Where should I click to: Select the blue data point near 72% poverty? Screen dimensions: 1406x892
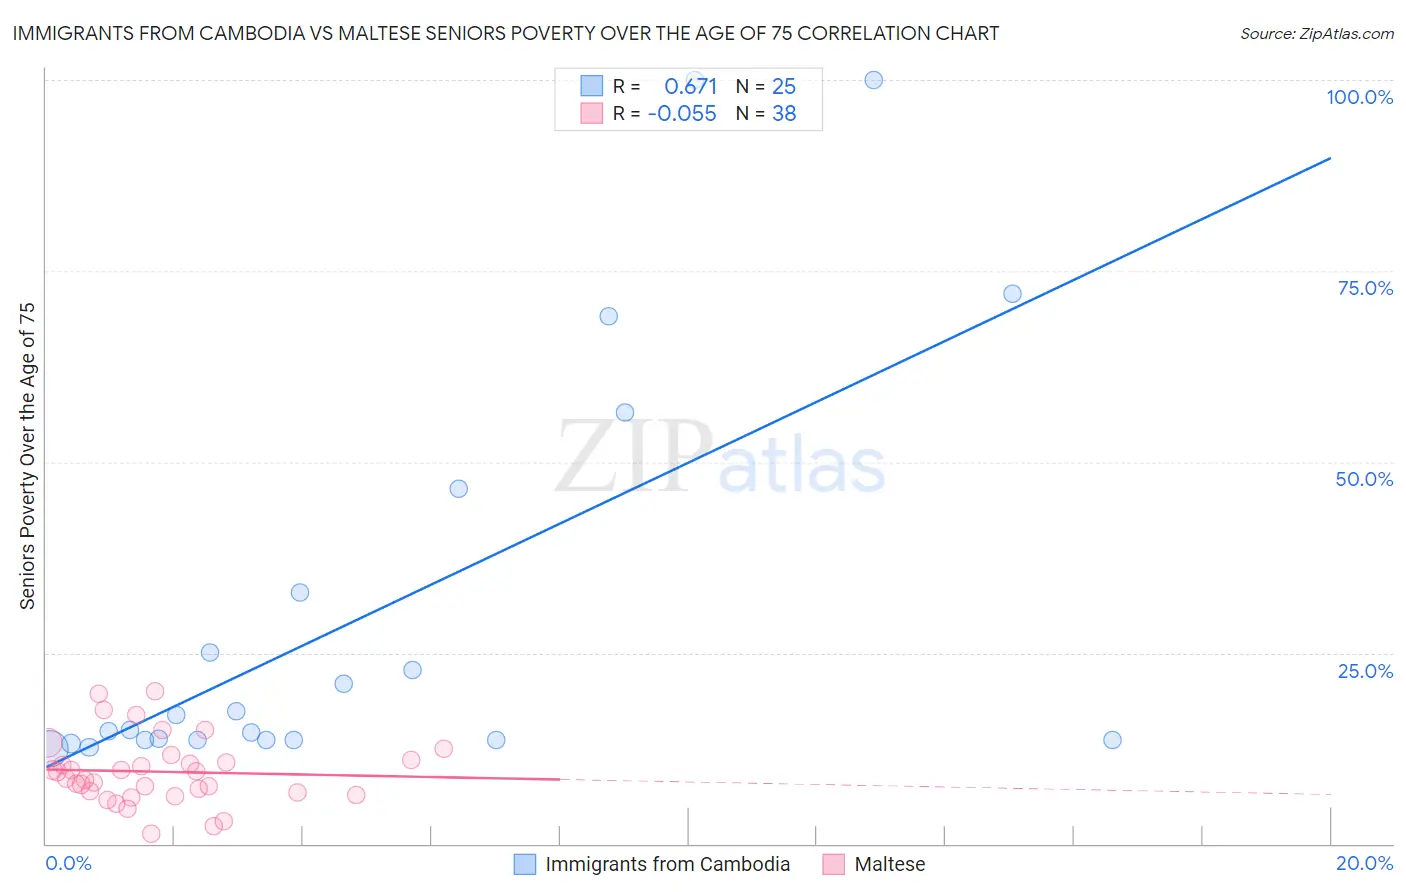click(1012, 294)
